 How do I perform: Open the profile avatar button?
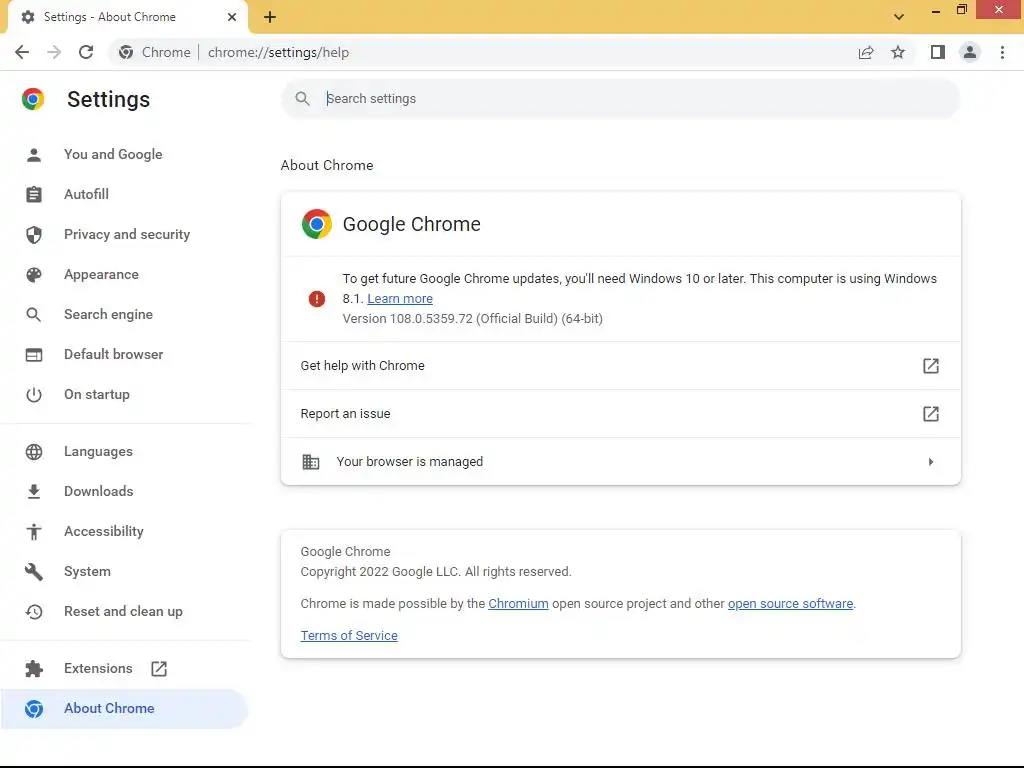tap(970, 52)
